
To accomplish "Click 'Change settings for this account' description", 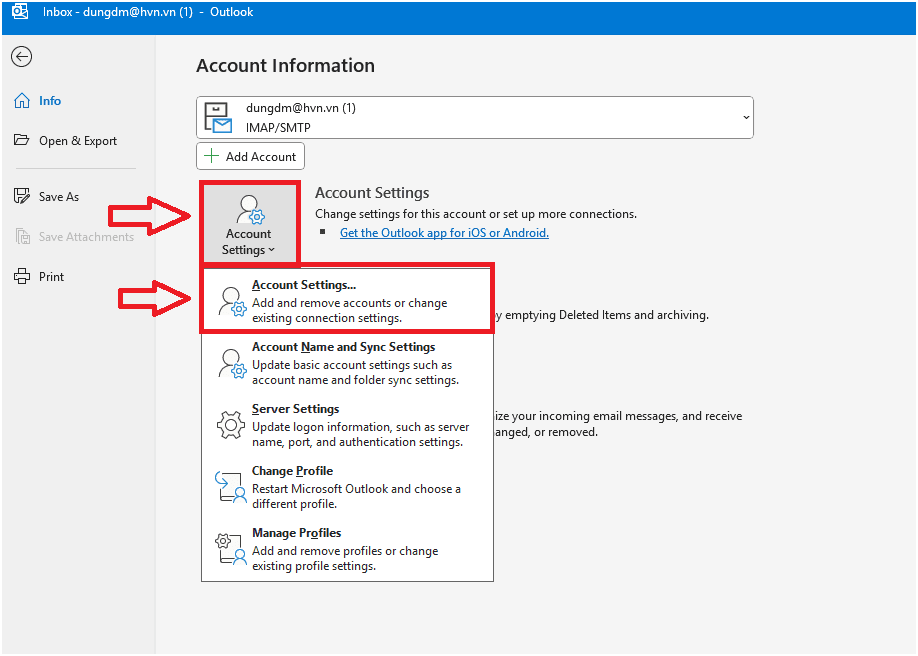I will [476, 214].
